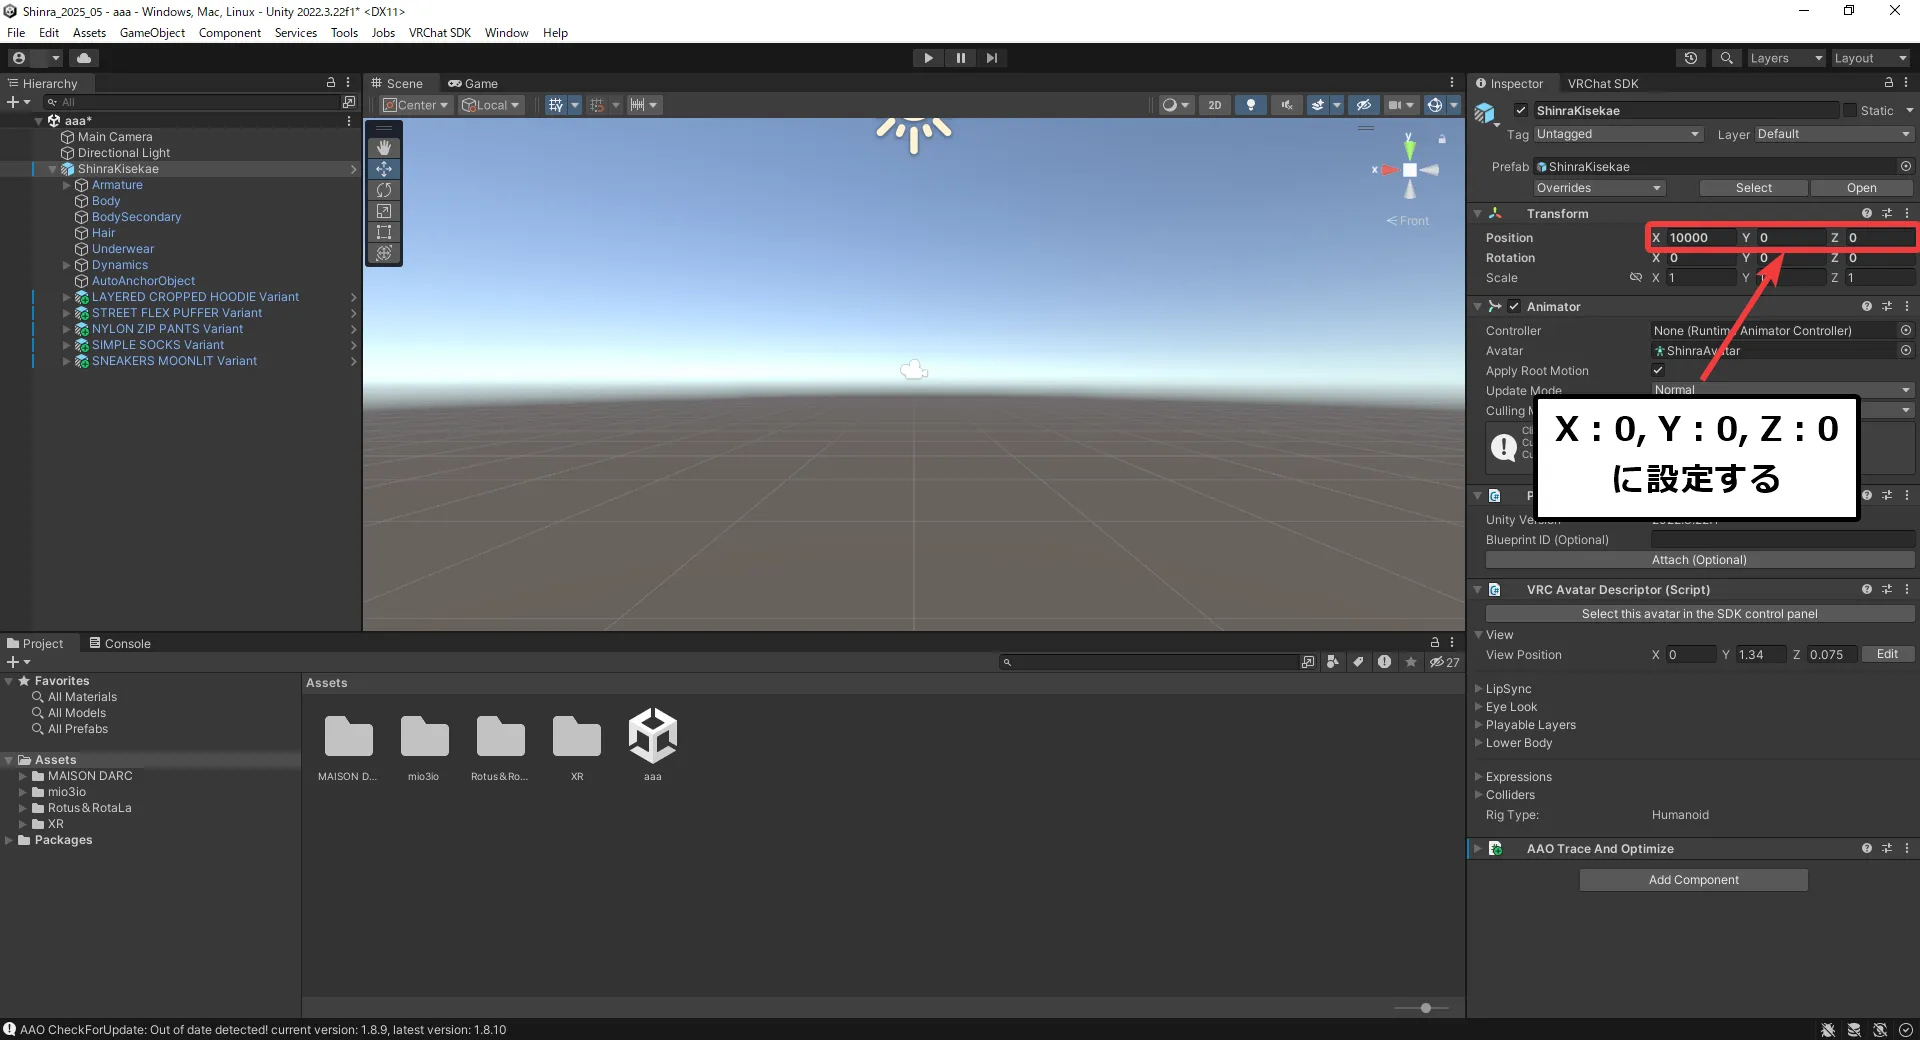Open the scene camera settings icon
The height and width of the screenshot is (1040, 1920).
click(1400, 105)
